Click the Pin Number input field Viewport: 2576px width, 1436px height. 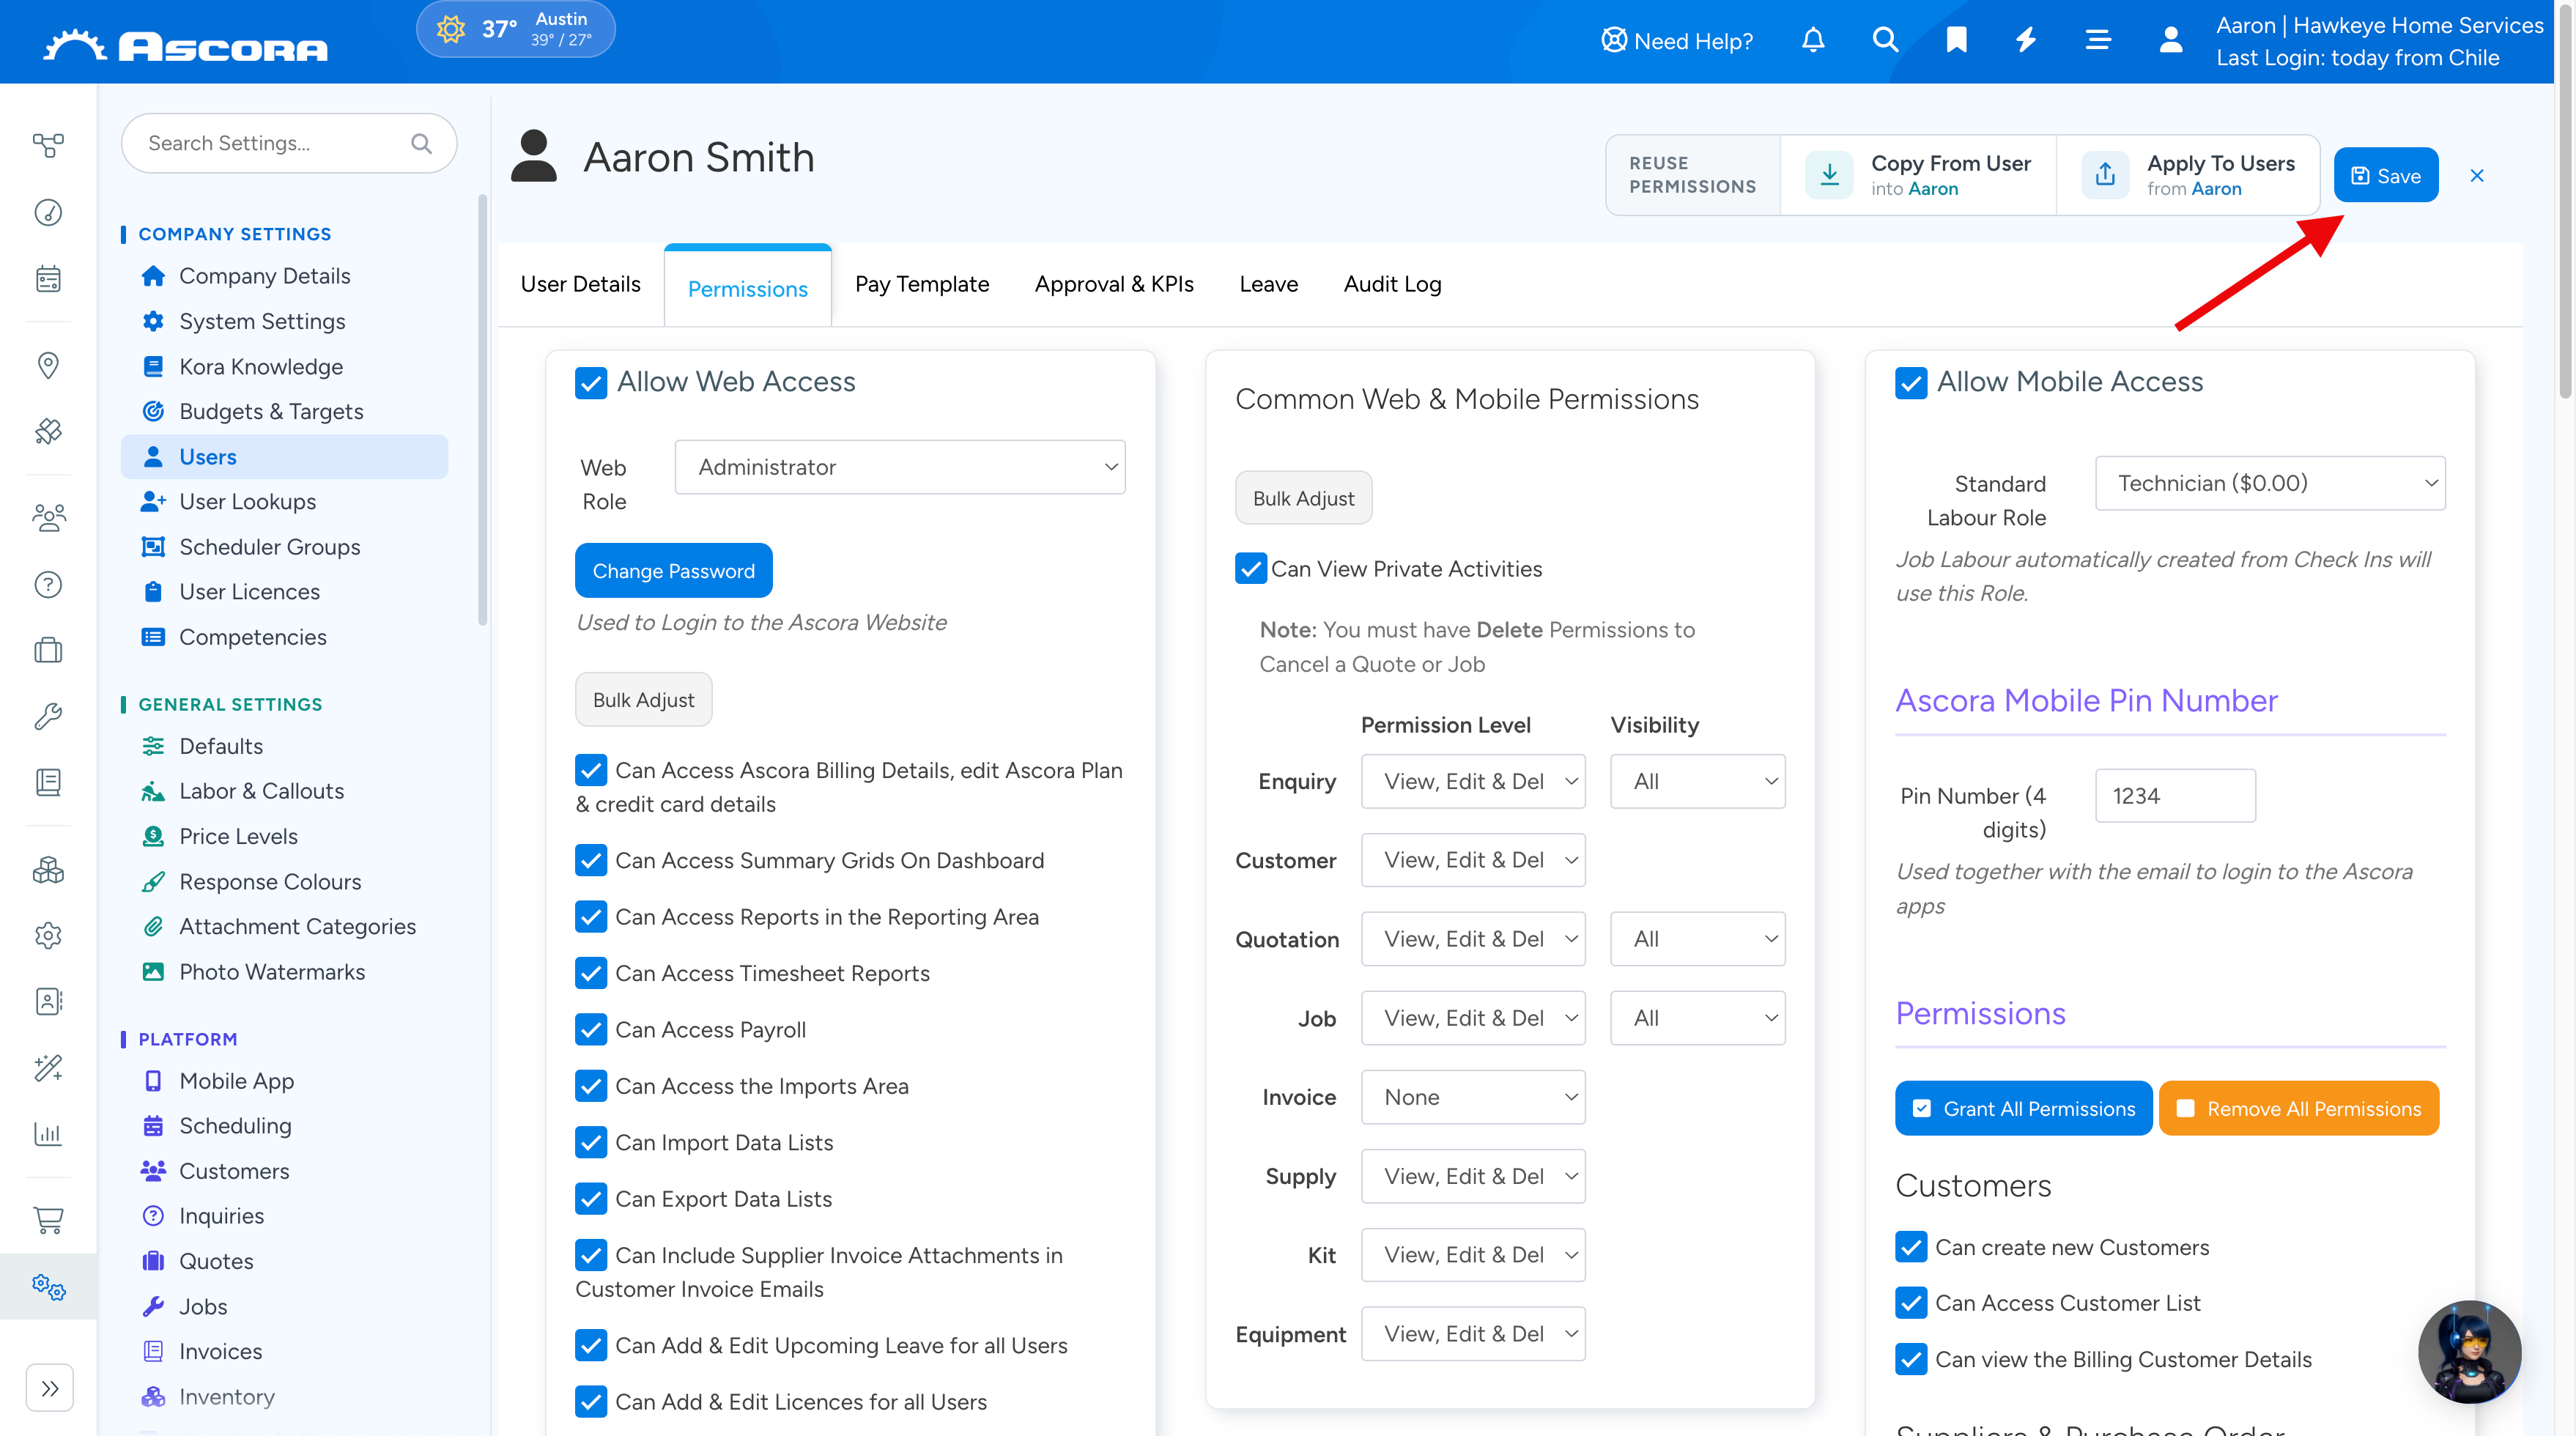coord(2175,795)
